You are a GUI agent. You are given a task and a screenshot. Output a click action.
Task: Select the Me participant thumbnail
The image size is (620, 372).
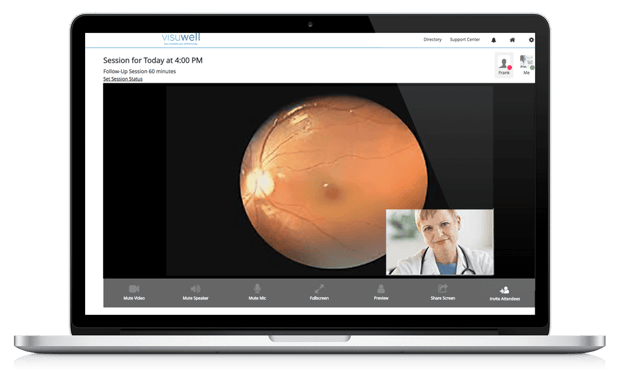(x=526, y=65)
